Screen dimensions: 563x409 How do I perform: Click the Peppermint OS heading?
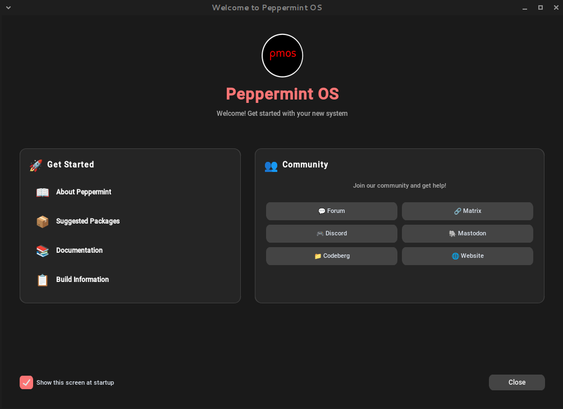tap(282, 94)
